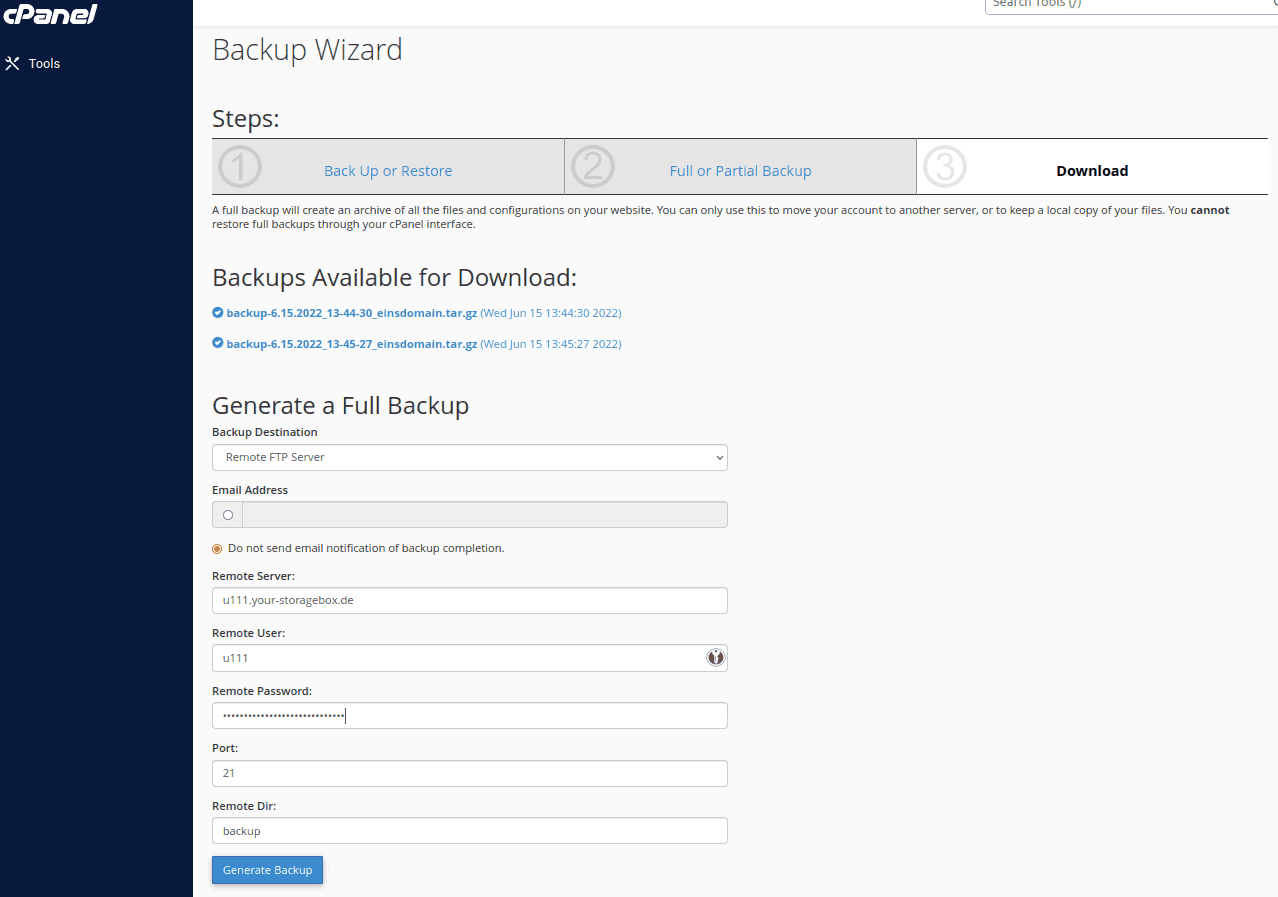Click the cPanel logo

[x=50, y=13]
